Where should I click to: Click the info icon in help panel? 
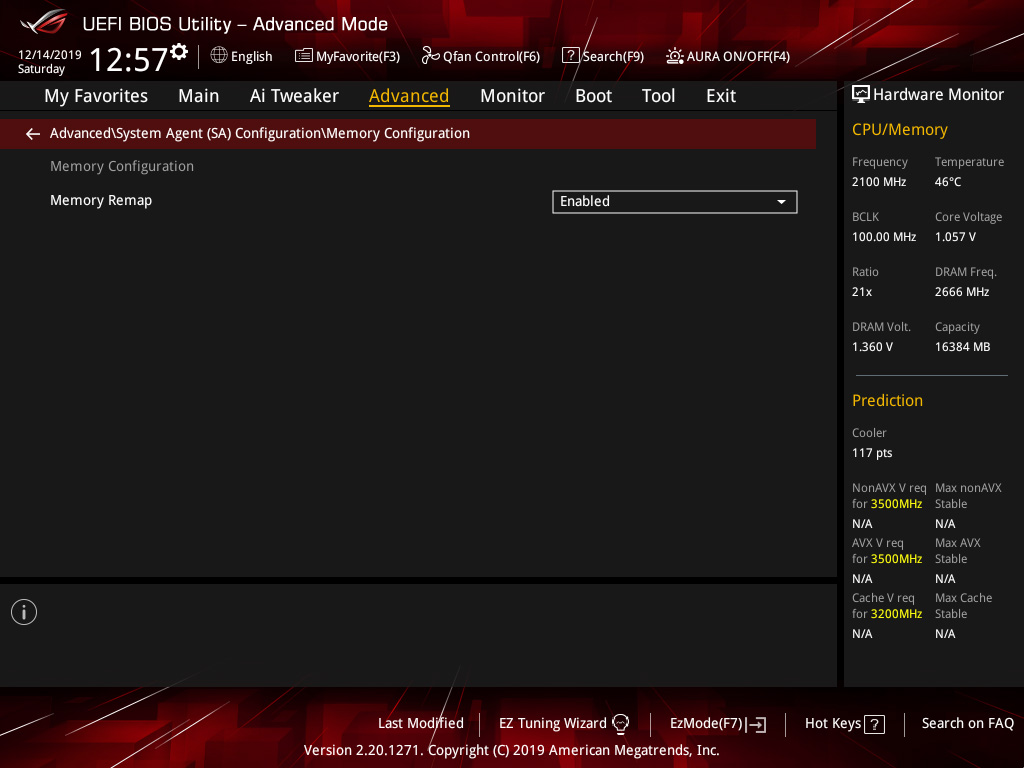click(x=24, y=612)
